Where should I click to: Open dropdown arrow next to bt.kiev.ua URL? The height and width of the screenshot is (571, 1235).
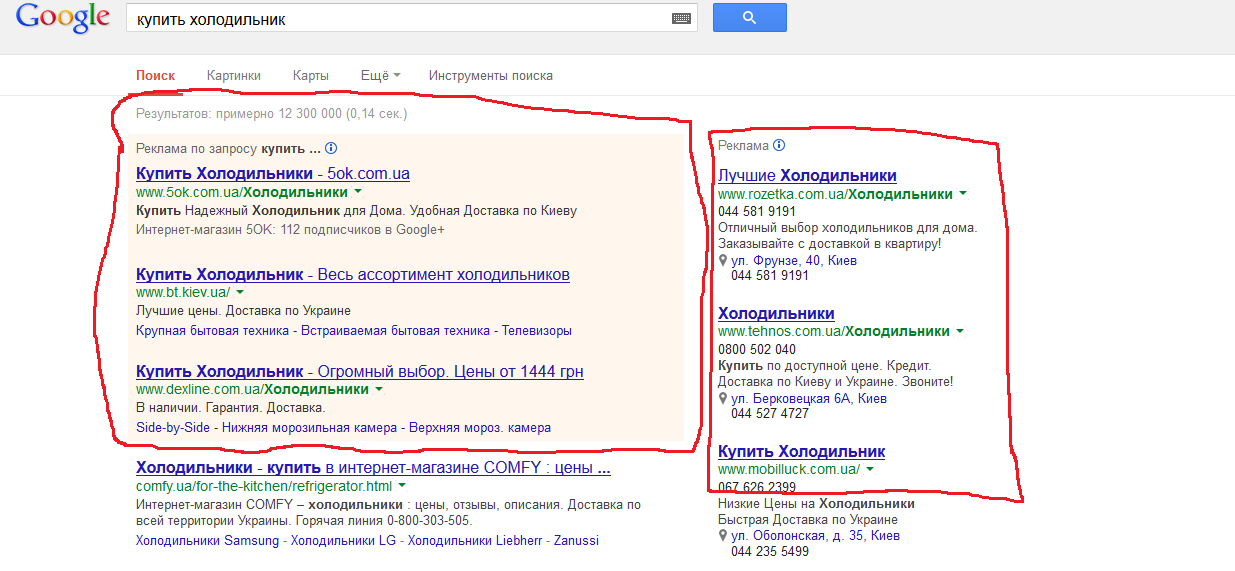coord(240,292)
